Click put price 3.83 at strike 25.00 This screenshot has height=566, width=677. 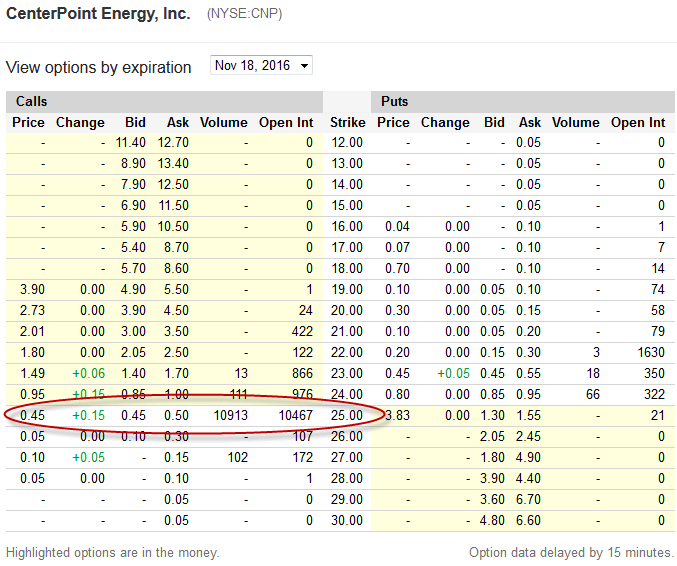[x=397, y=415]
